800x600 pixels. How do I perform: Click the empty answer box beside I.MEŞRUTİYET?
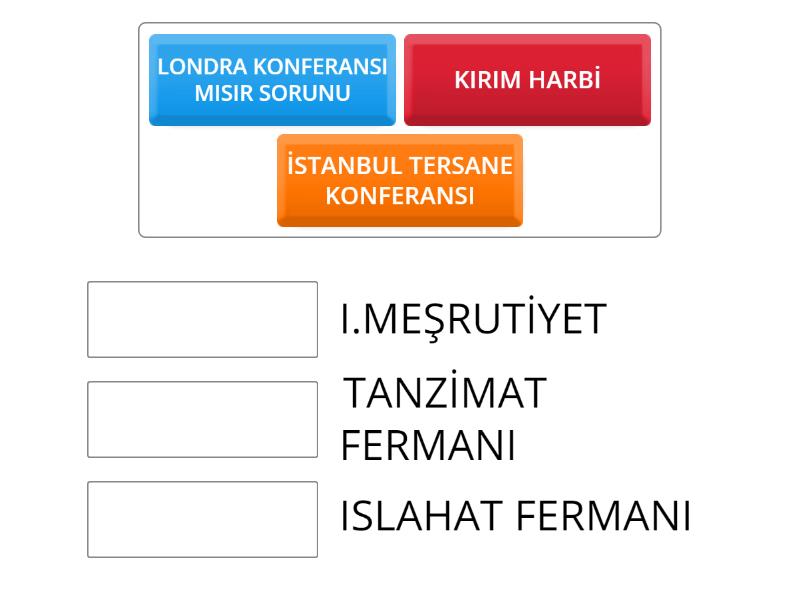coord(203,319)
